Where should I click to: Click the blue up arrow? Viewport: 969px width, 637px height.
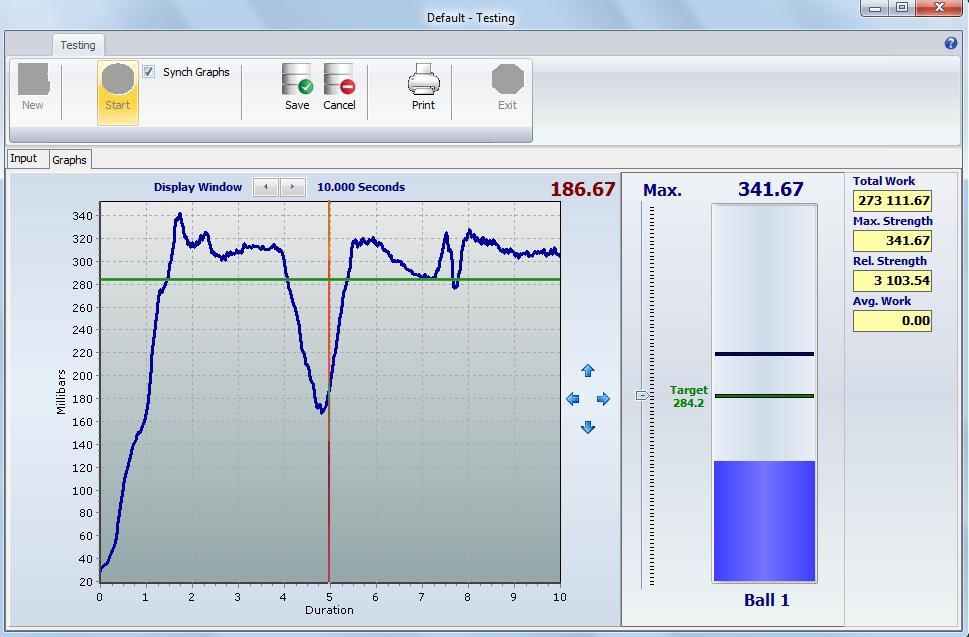588,371
